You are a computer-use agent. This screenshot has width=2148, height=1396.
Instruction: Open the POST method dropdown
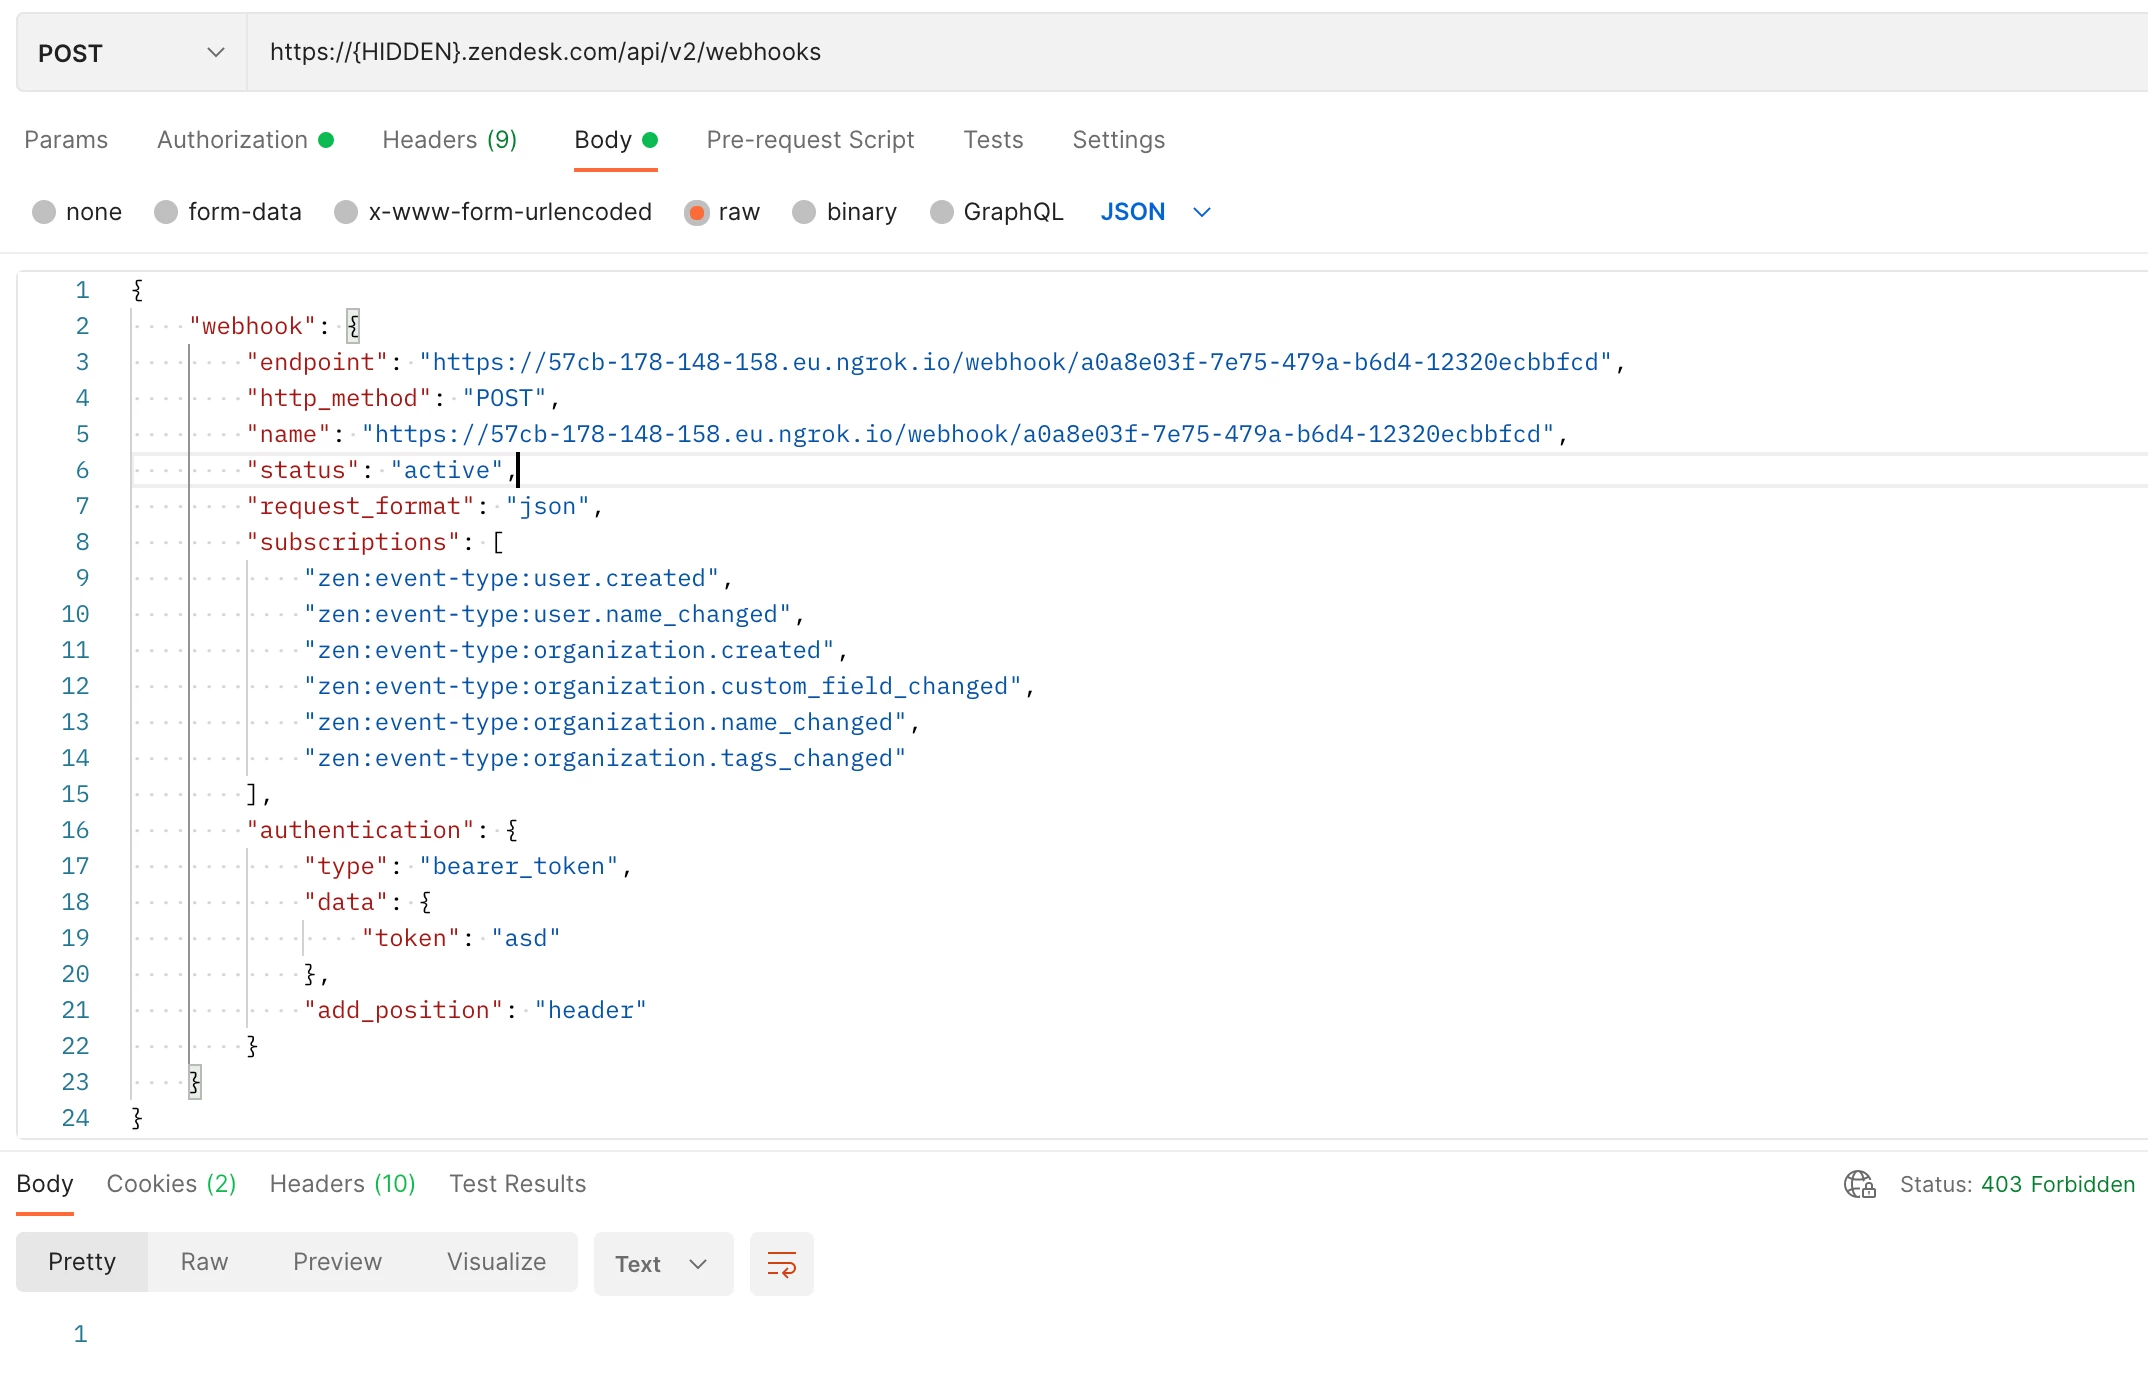pyautogui.click(x=131, y=53)
